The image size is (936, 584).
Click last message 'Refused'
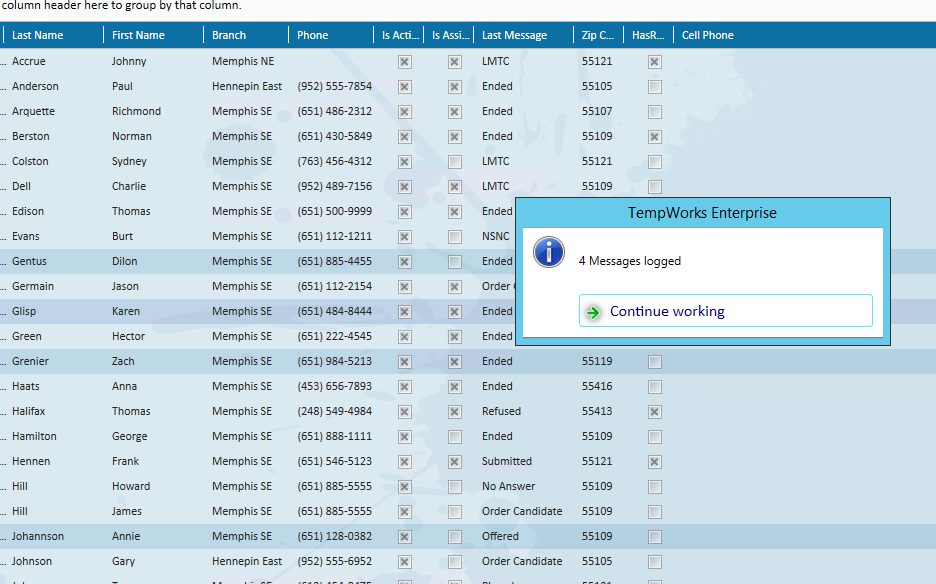[x=501, y=411]
